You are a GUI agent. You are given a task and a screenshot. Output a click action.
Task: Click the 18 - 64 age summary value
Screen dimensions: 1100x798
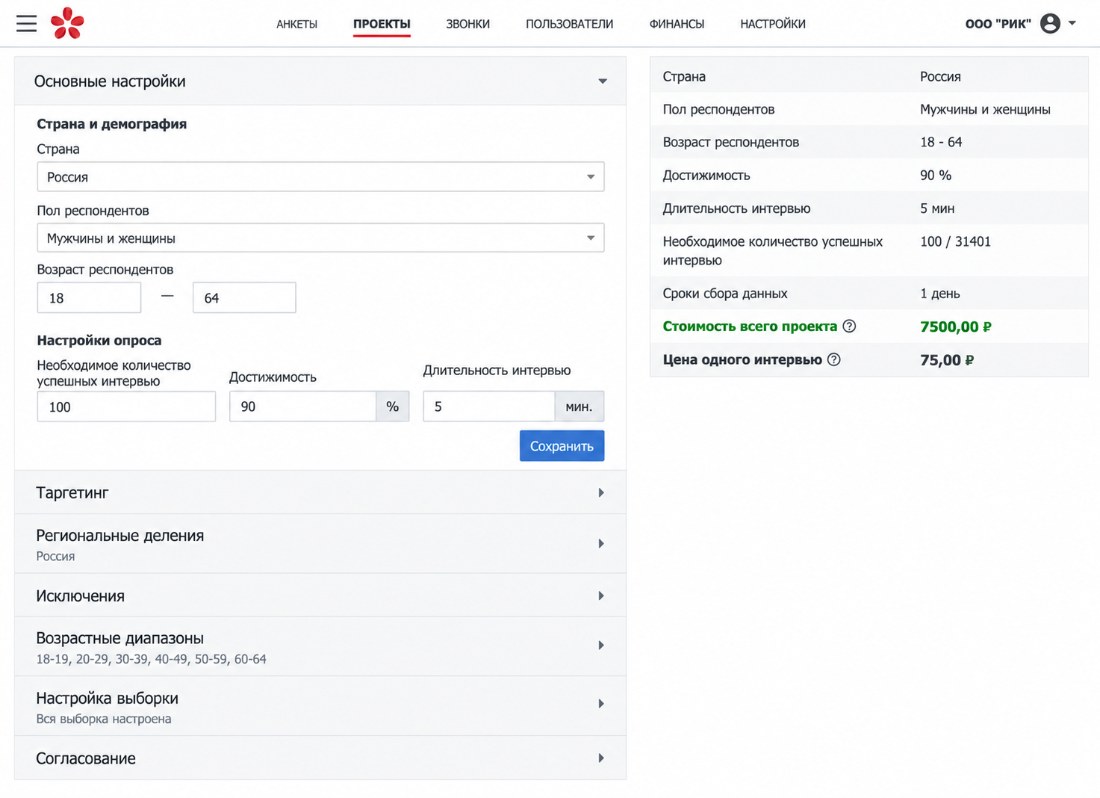(941, 142)
